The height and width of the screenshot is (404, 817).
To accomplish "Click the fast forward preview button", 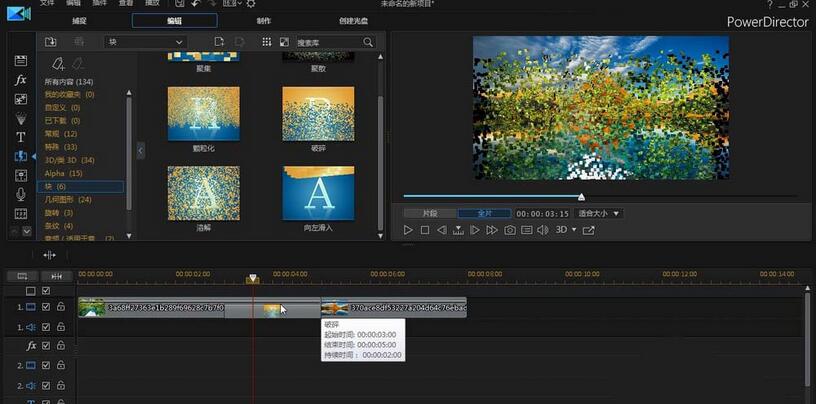I will tap(492, 230).
